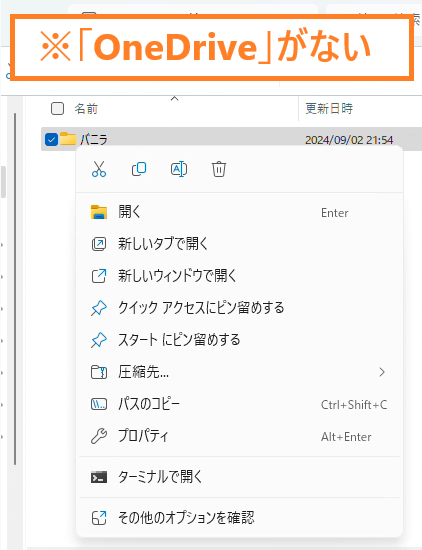The height and width of the screenshot is (550, 422).
Task: Click the Delete trash can icon
Action: point(219,169)
